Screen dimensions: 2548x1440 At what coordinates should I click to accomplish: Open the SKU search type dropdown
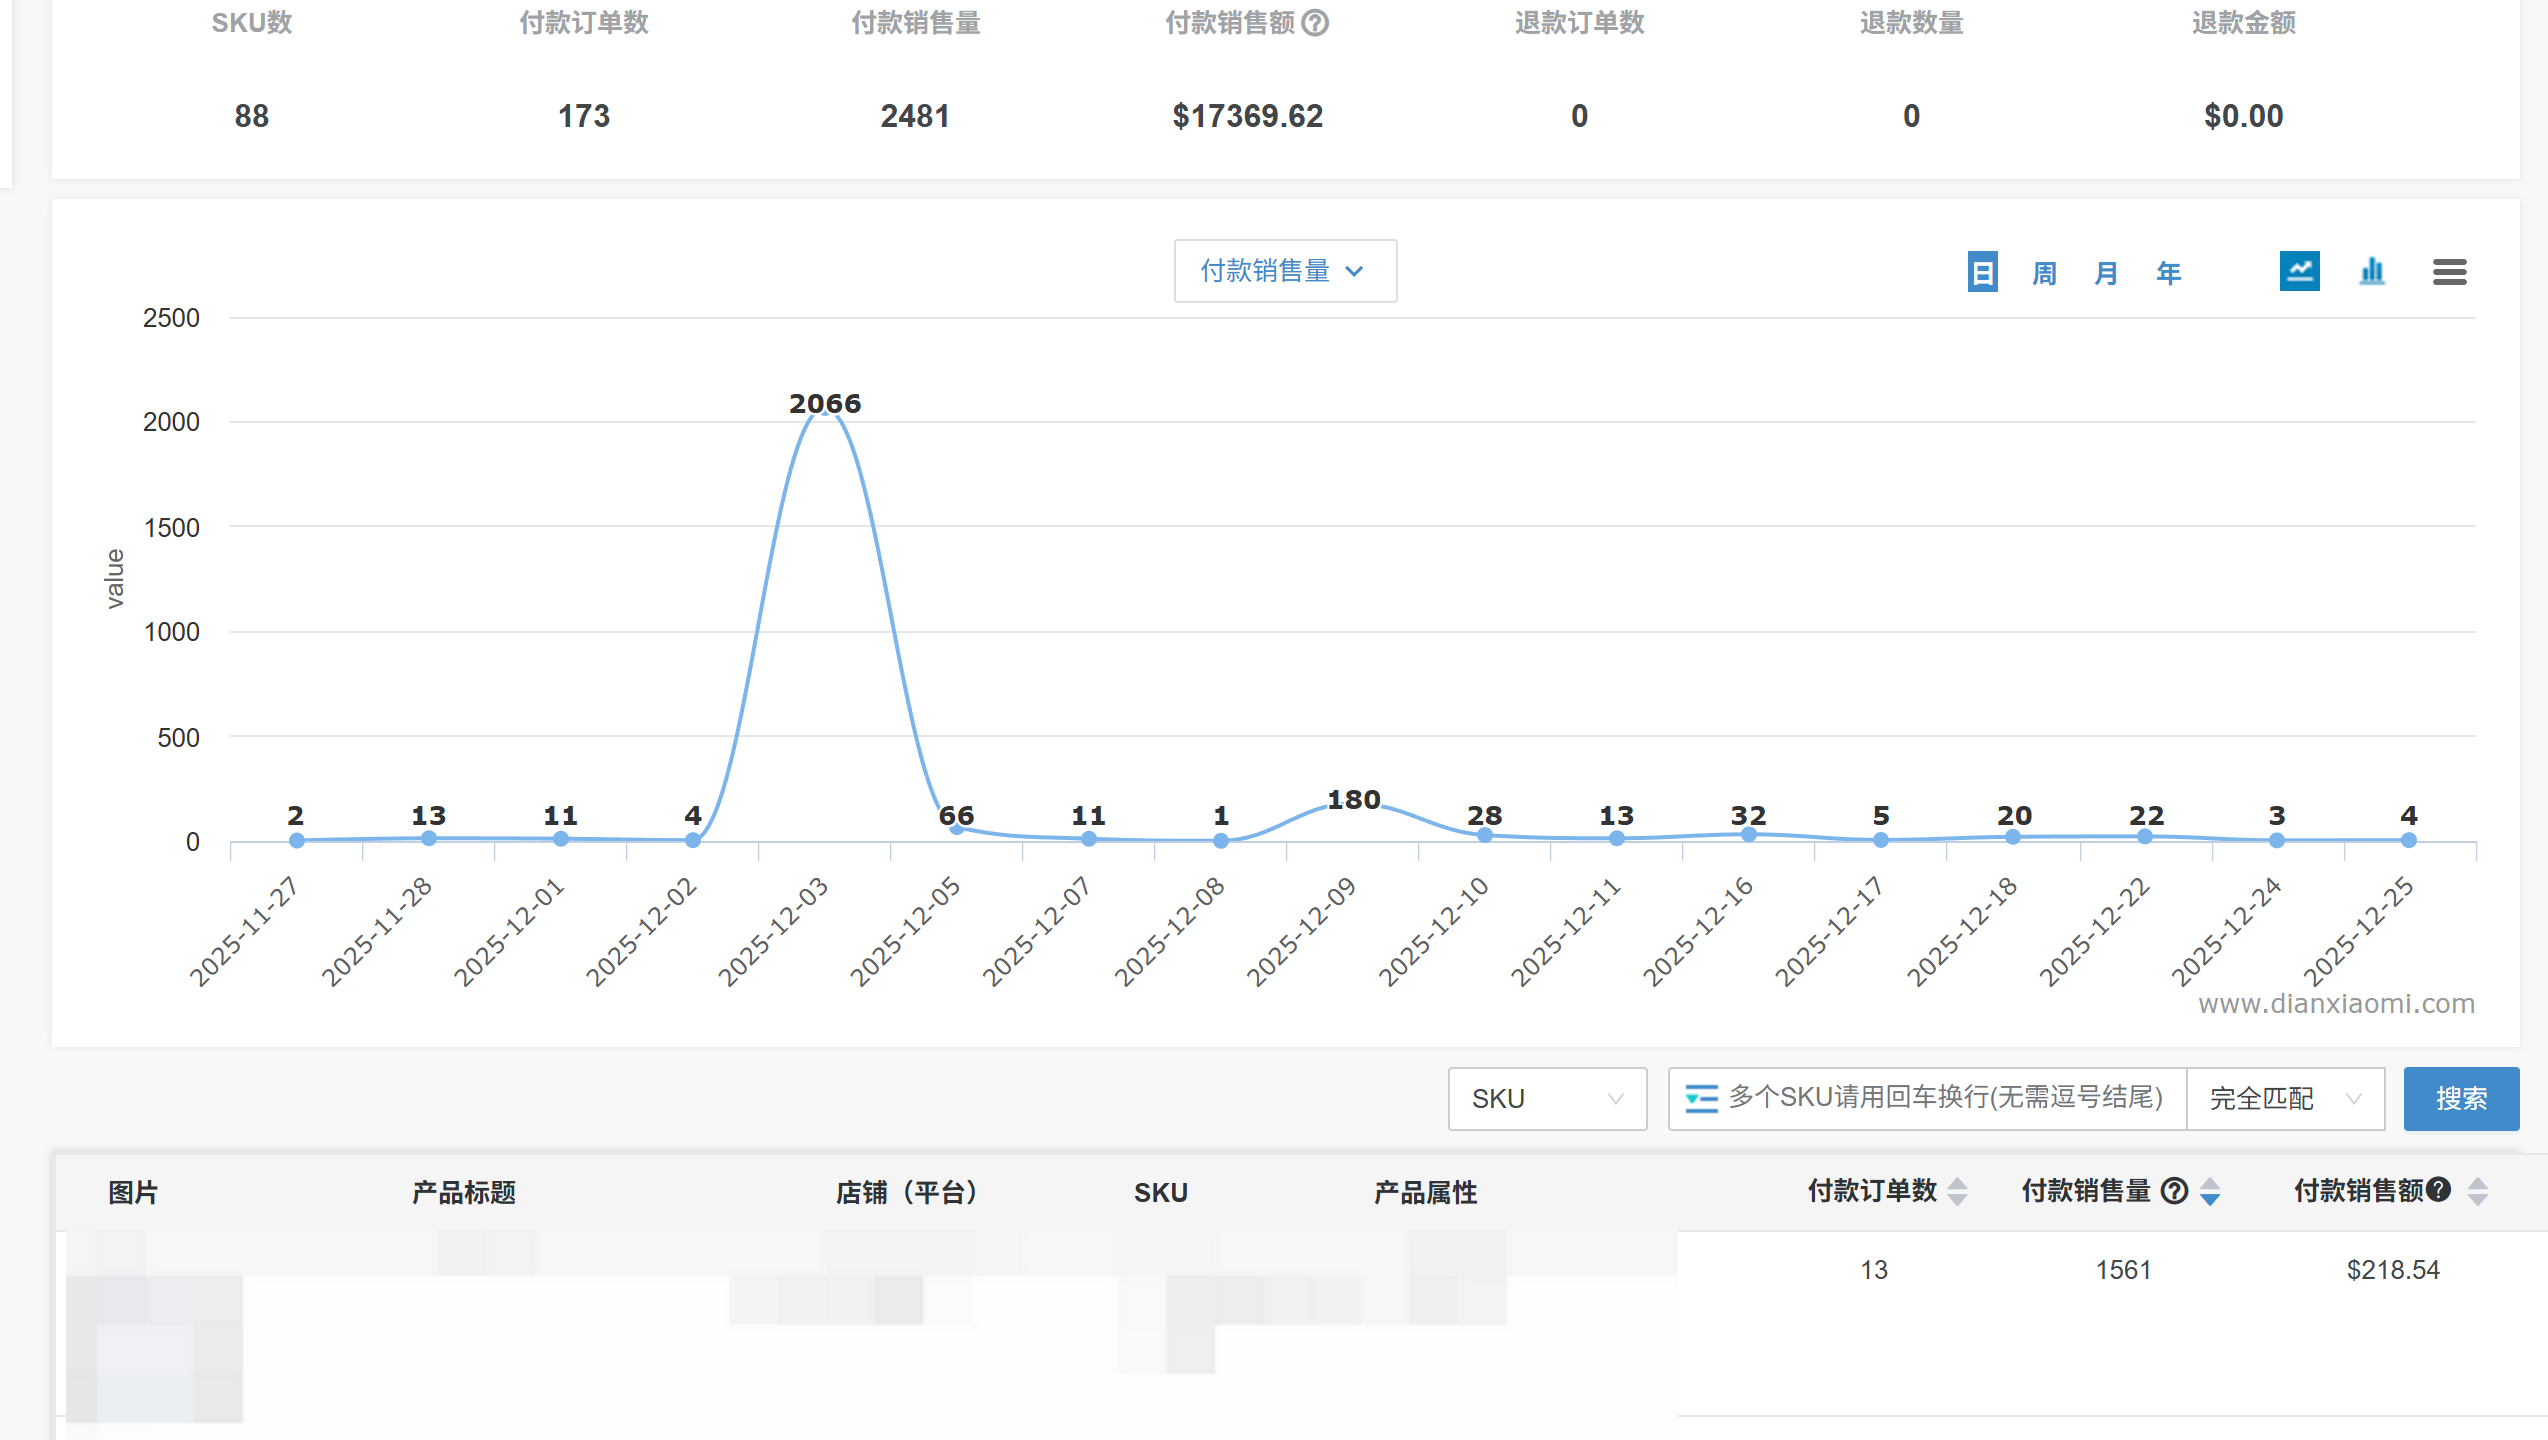coord(1546,1098)
